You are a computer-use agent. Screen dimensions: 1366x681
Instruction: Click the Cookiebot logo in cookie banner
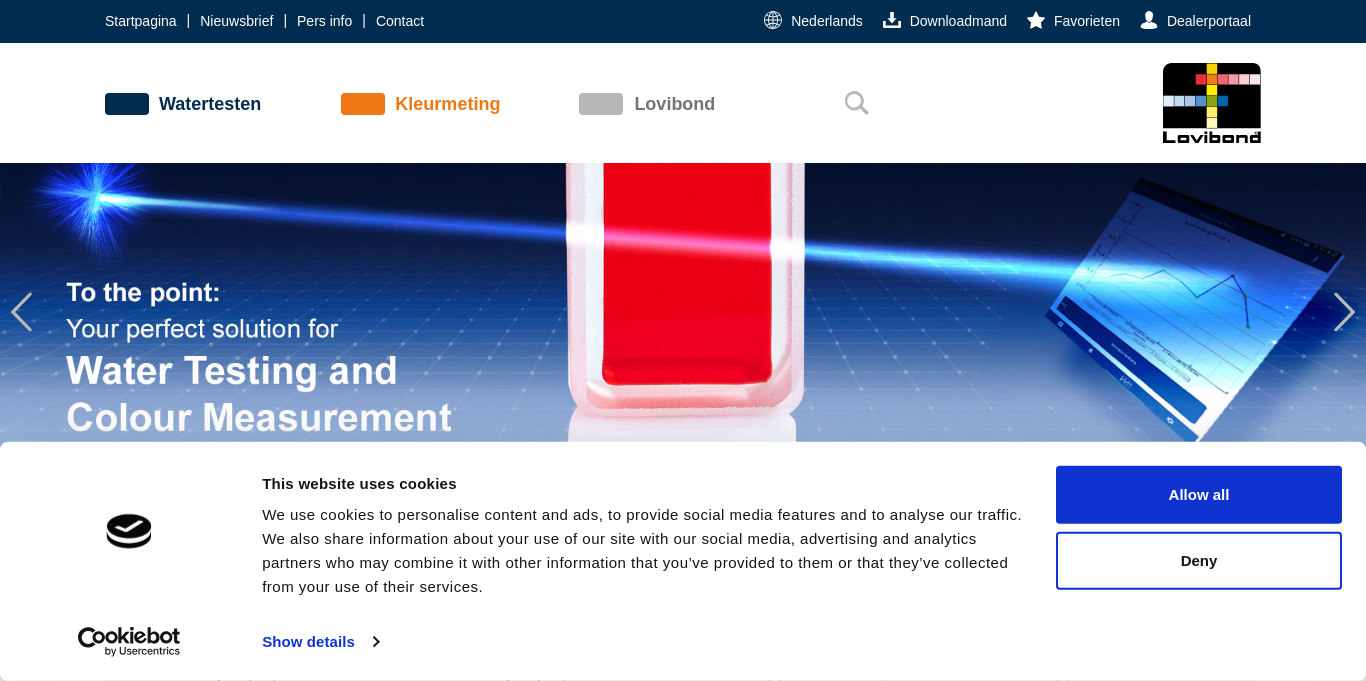129,641
